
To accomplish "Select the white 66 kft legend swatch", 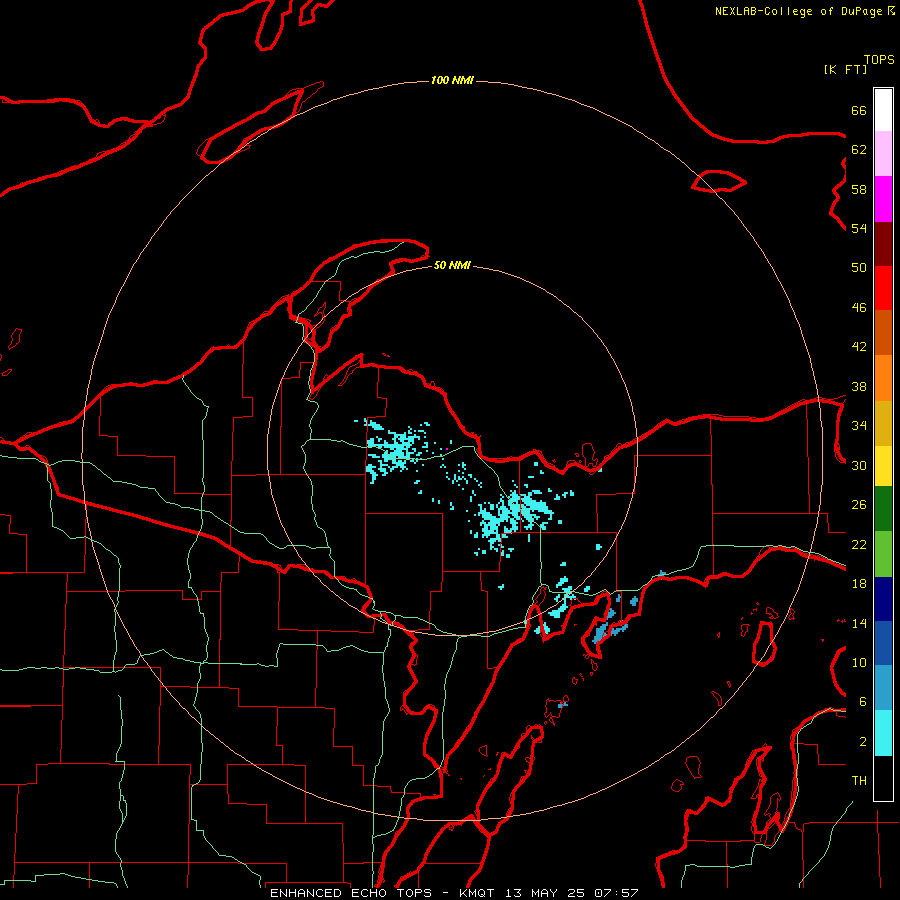I will [883, 110].
